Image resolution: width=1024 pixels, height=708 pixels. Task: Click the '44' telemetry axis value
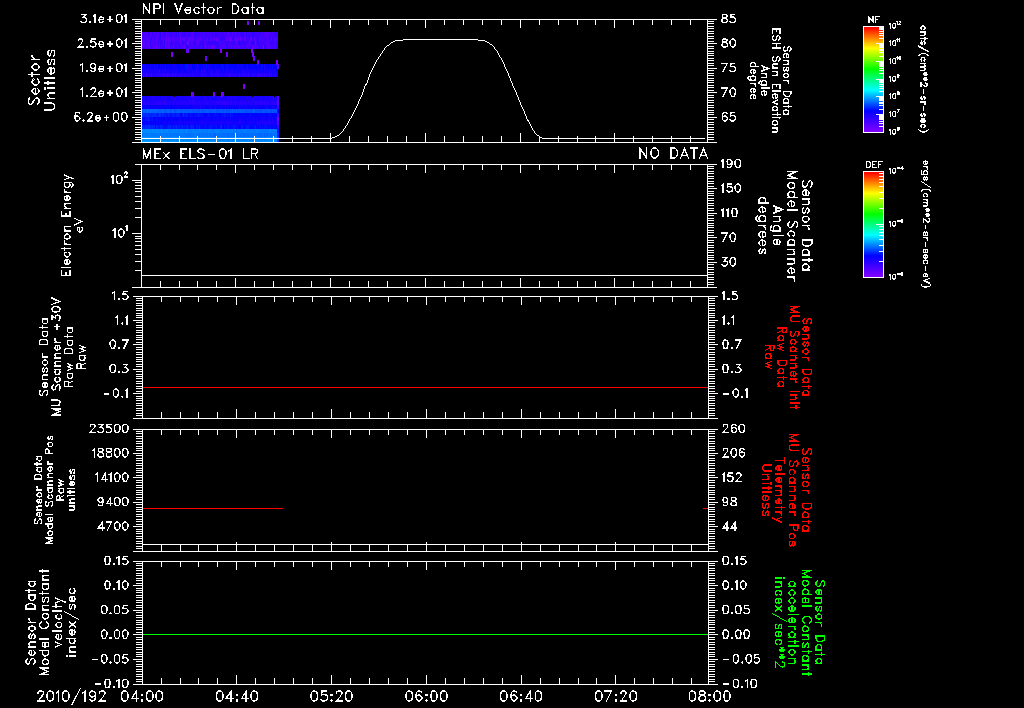(x=729, y=526)
